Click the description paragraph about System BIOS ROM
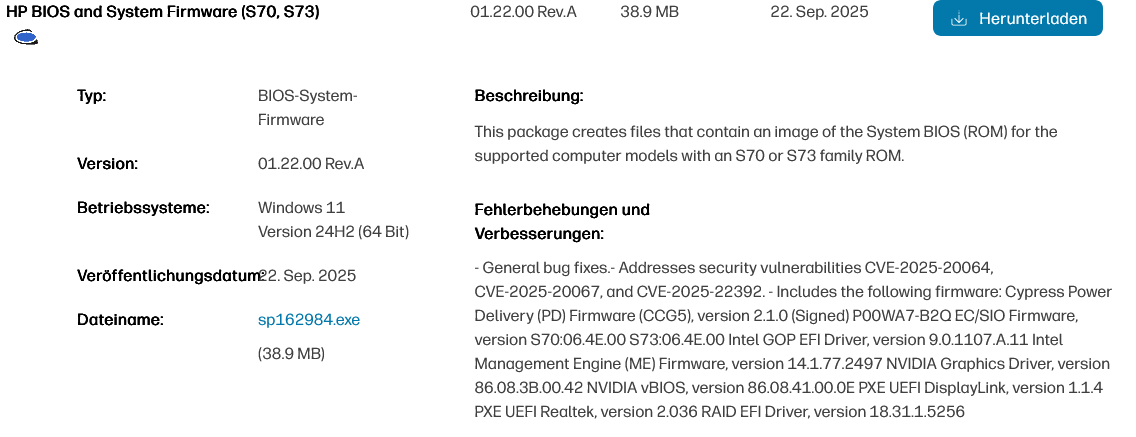Image resolution: width=1136 pixels, height=437 pixels. pos(751,144)
